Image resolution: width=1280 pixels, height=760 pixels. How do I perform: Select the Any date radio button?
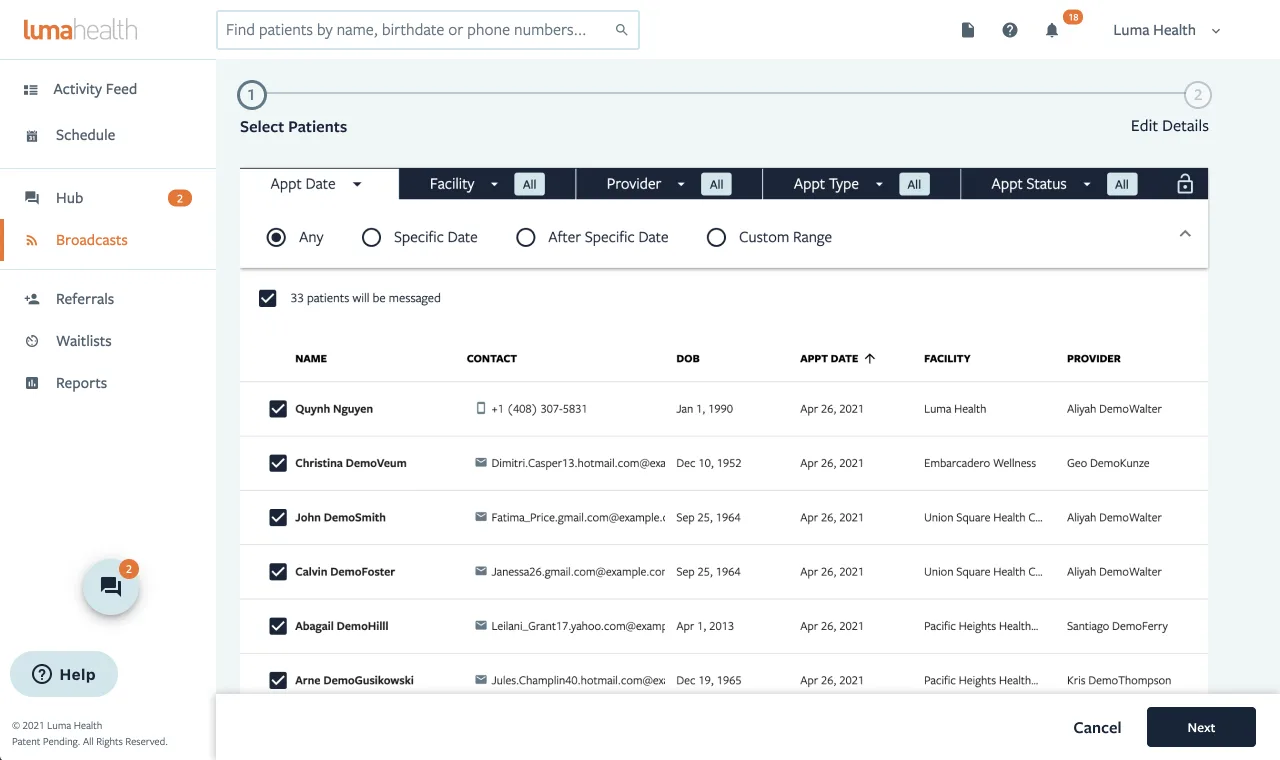pos(276,237)
